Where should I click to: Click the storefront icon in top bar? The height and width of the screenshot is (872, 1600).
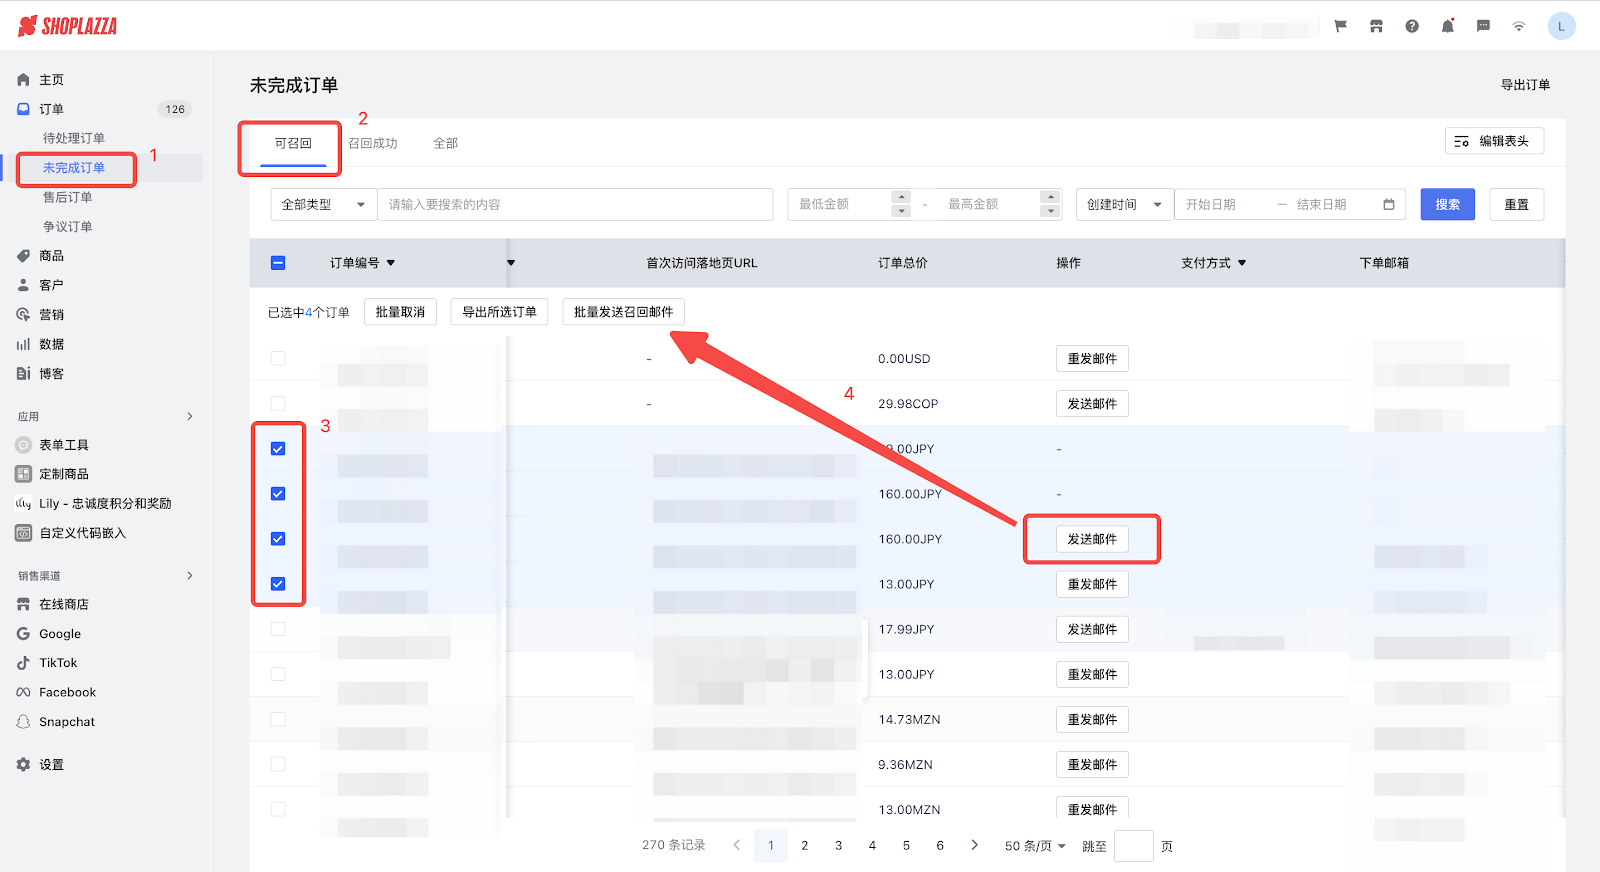1376,26
